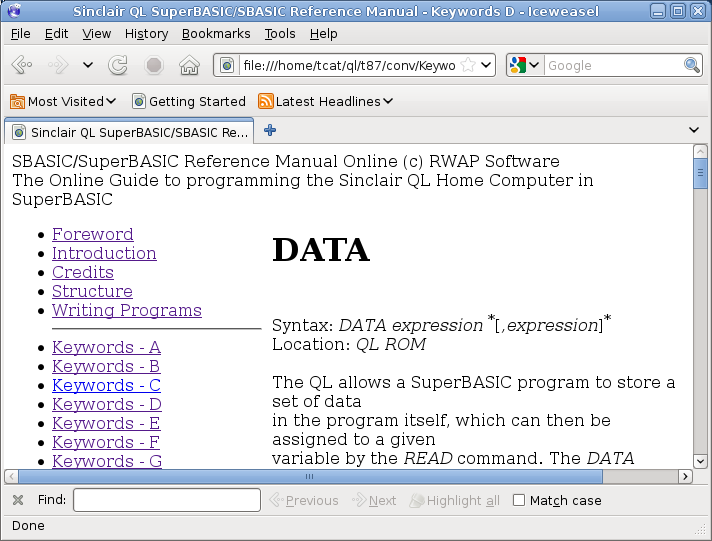
Task: Open the Keywords - D link
Action: point(107,404)
